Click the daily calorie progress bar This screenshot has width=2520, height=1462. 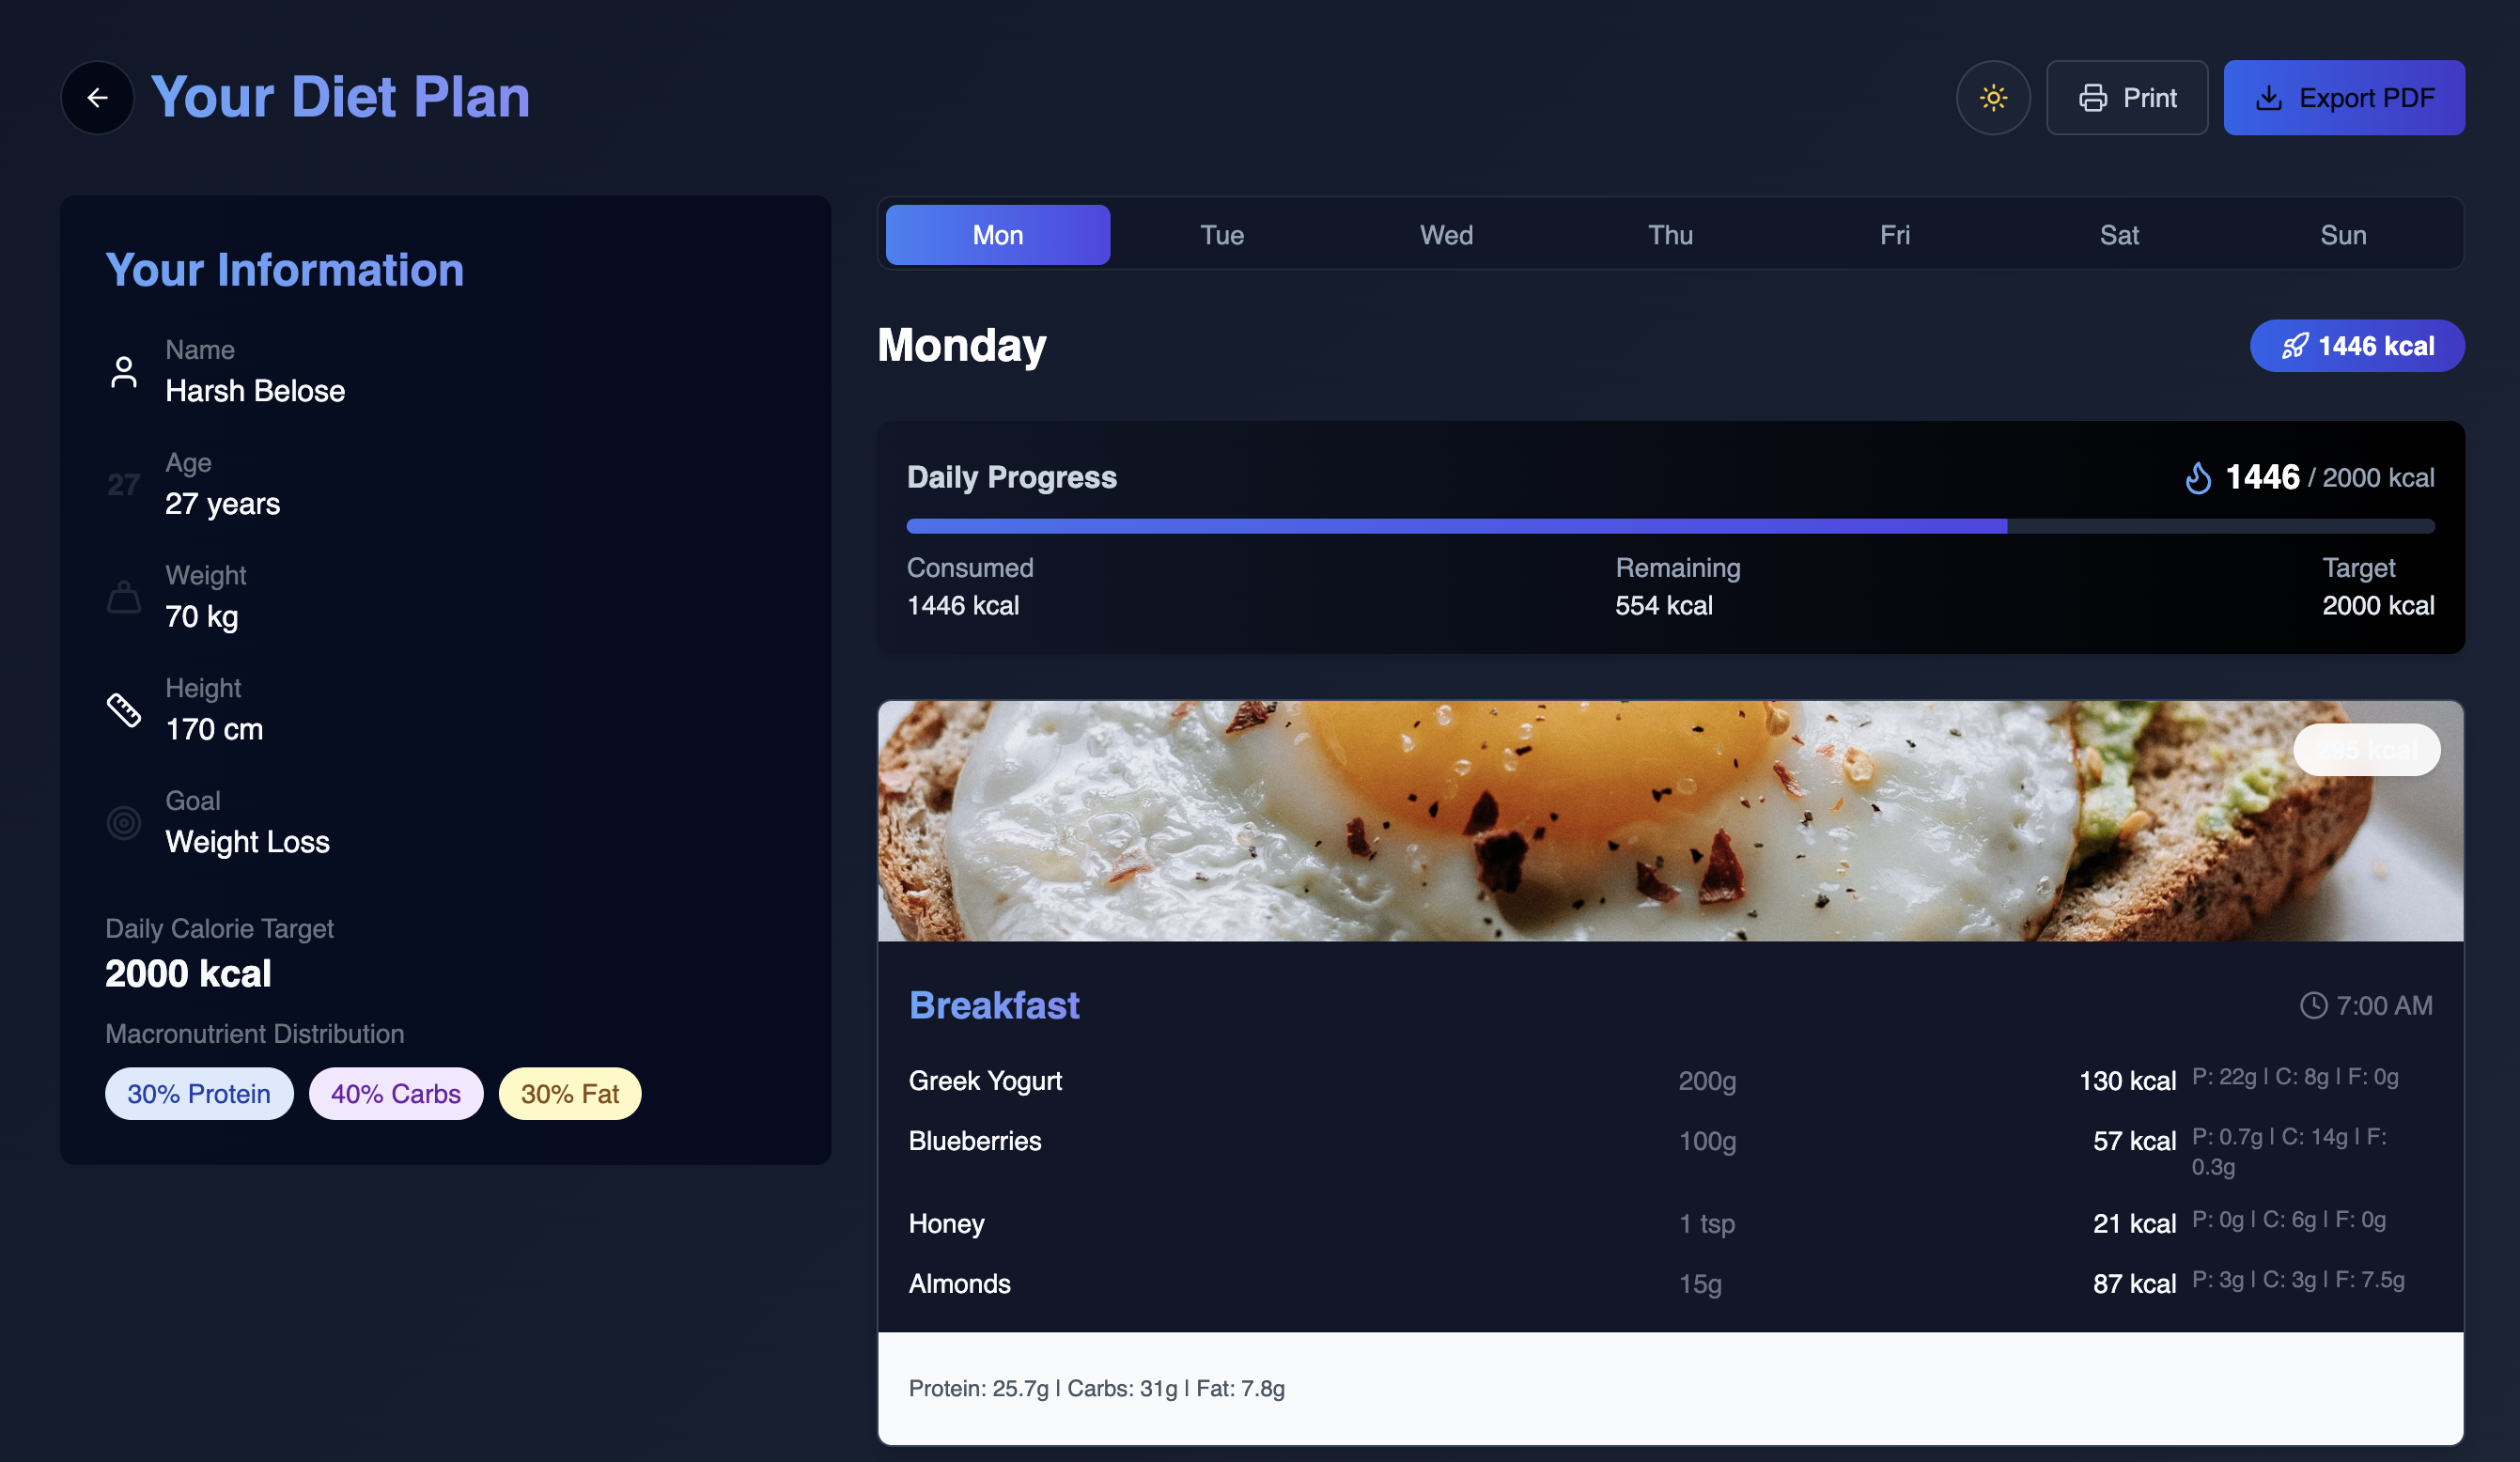click(1669, 526)
